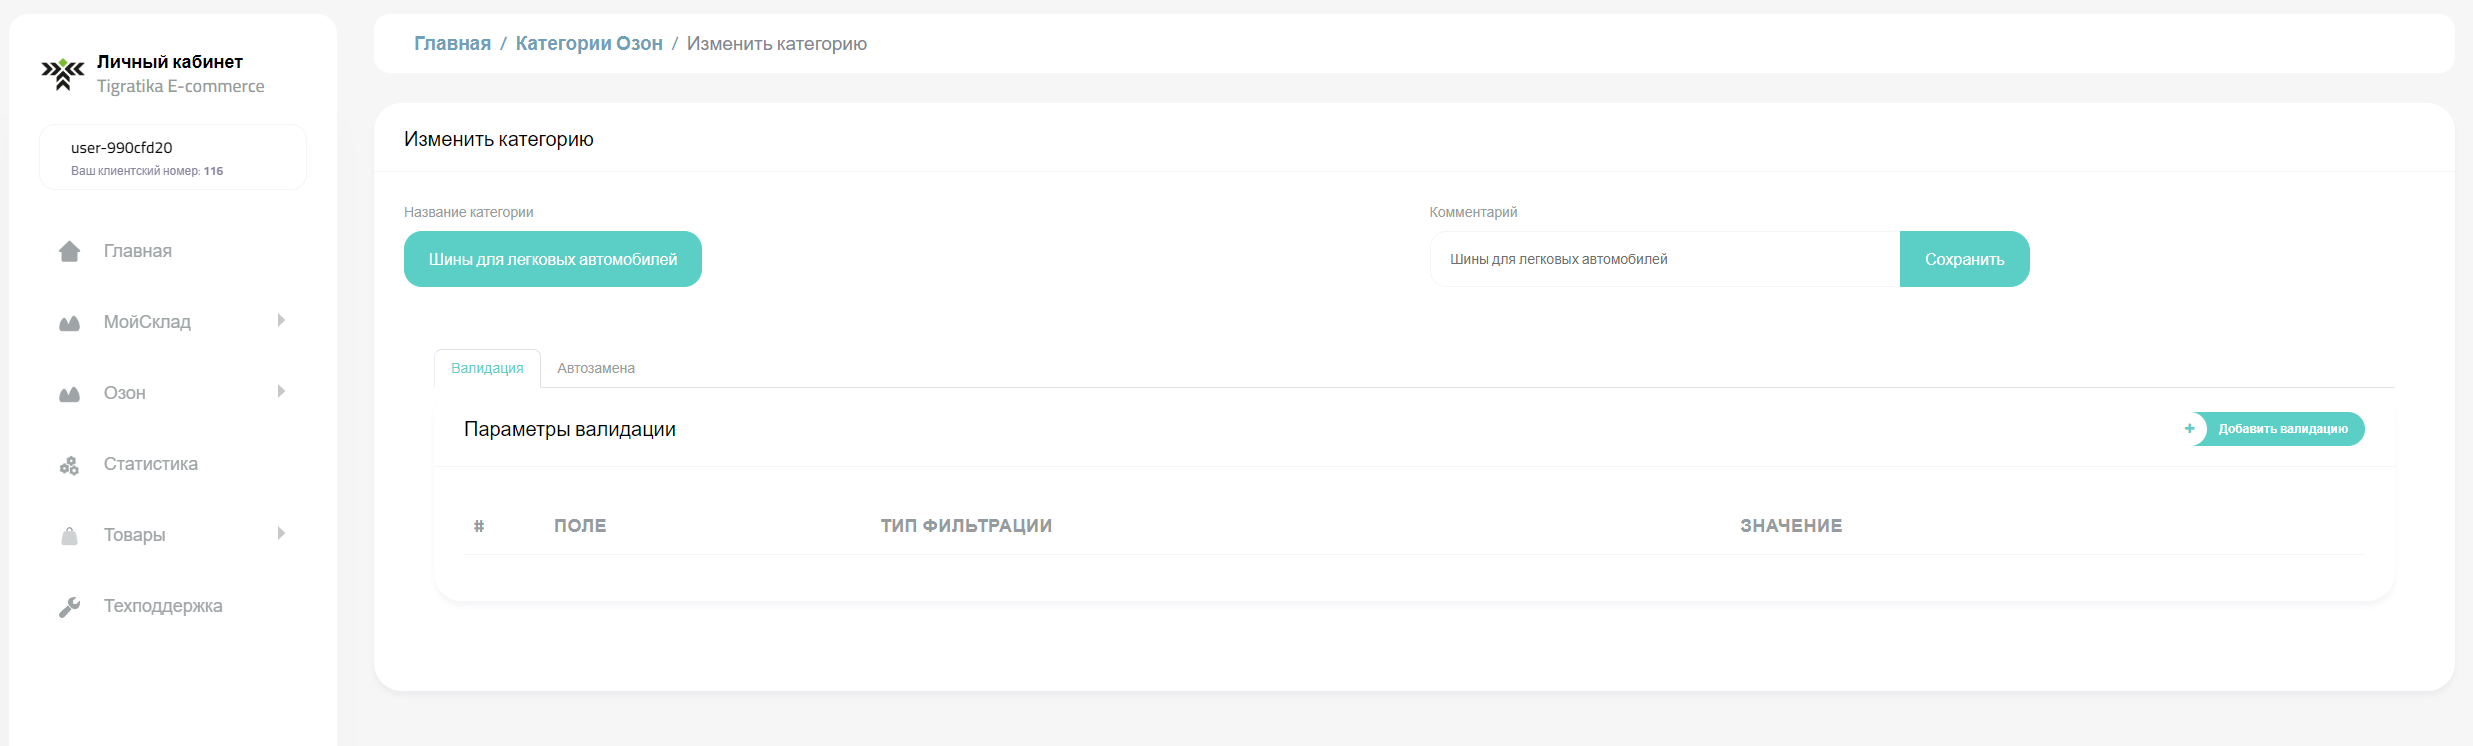Click the plus icon on Добавить валидацию
This screenshot has width=2473, height=746.
point(2189,429)
